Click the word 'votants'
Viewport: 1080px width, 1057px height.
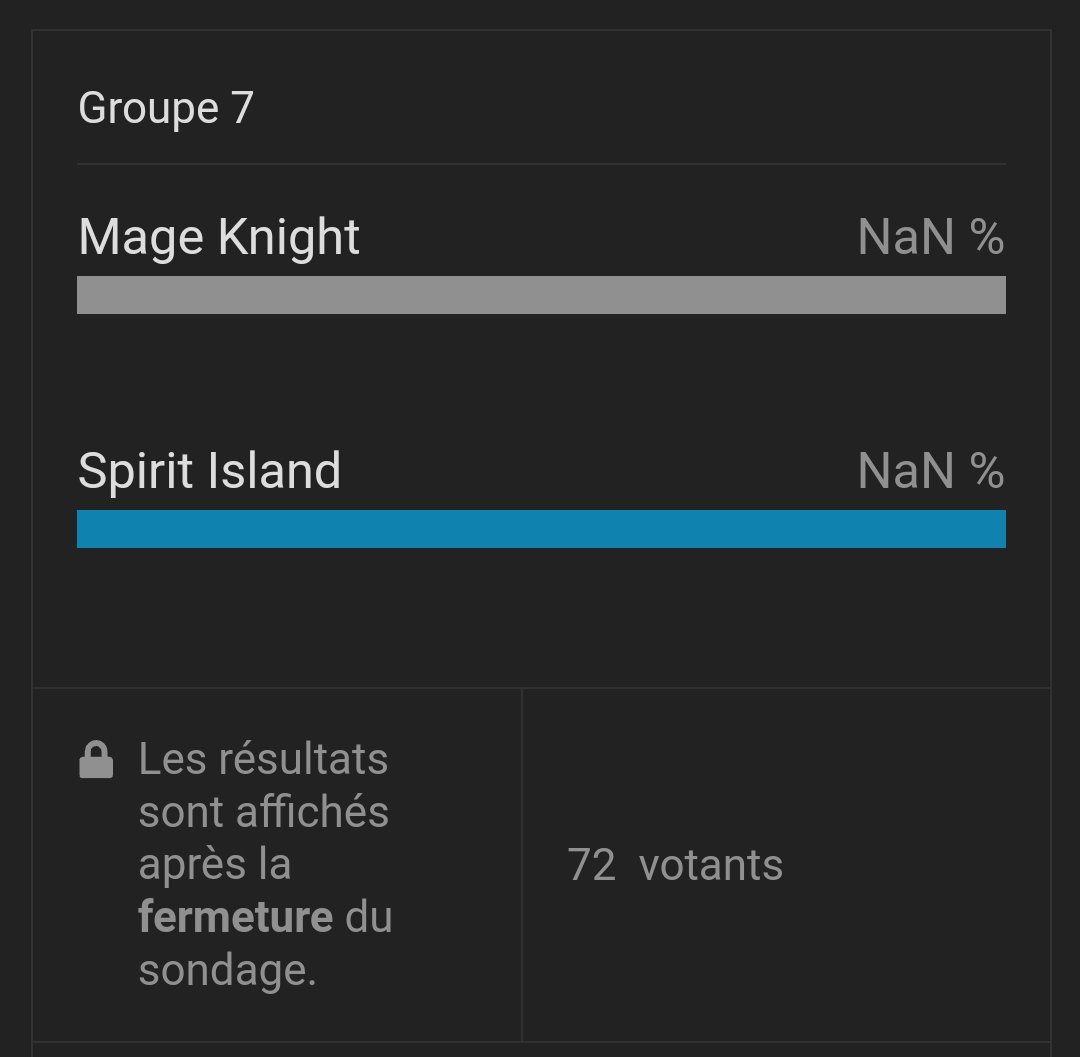[x=711, y=866]
